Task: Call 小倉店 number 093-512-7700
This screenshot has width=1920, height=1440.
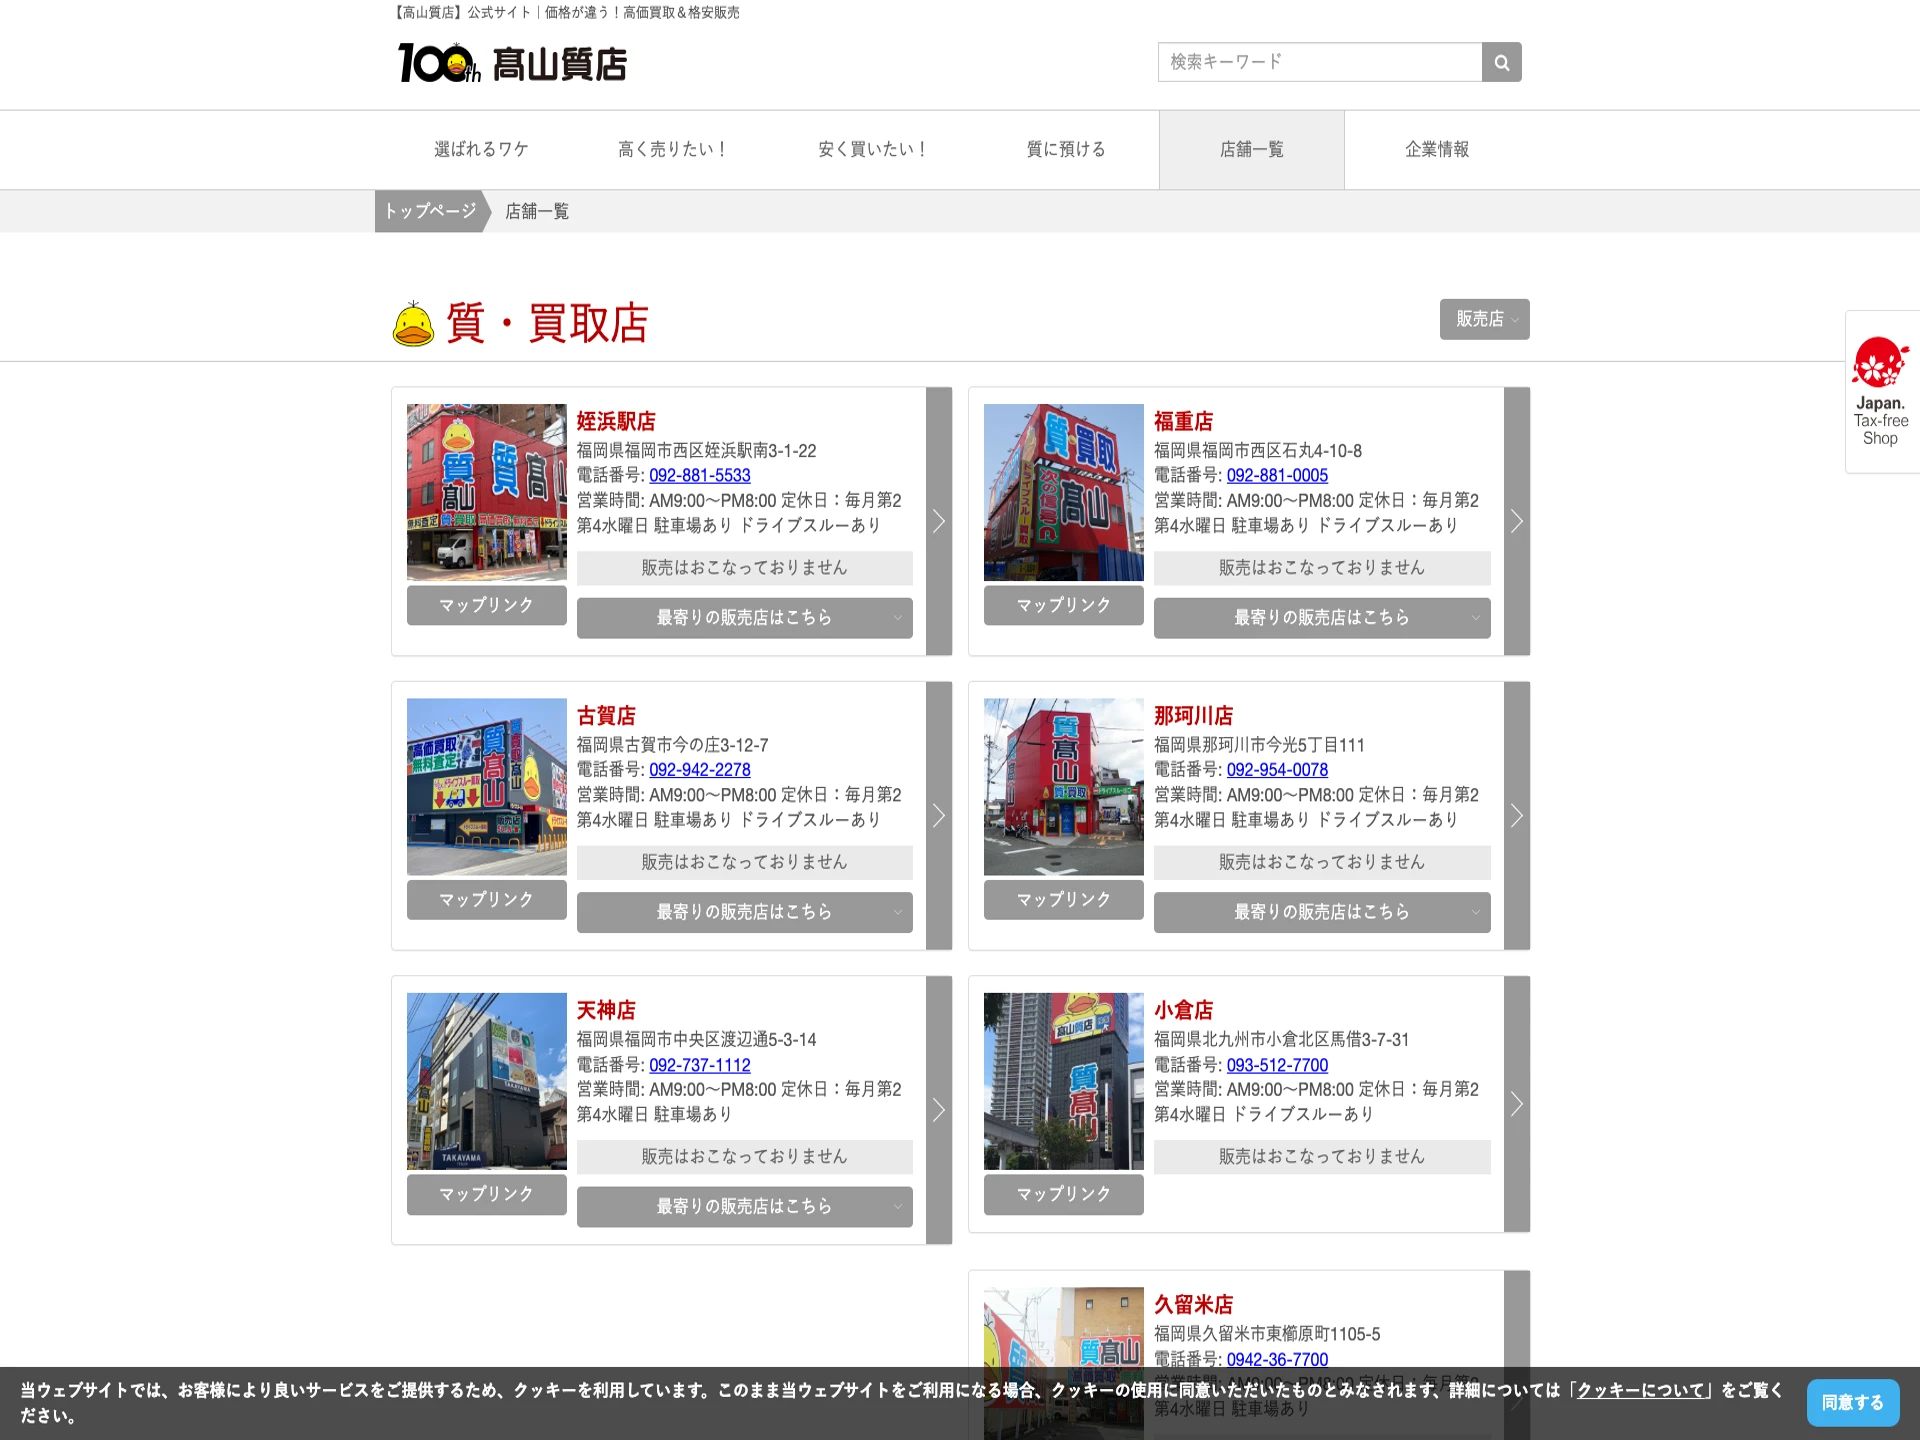Action: (1277, 1066)
